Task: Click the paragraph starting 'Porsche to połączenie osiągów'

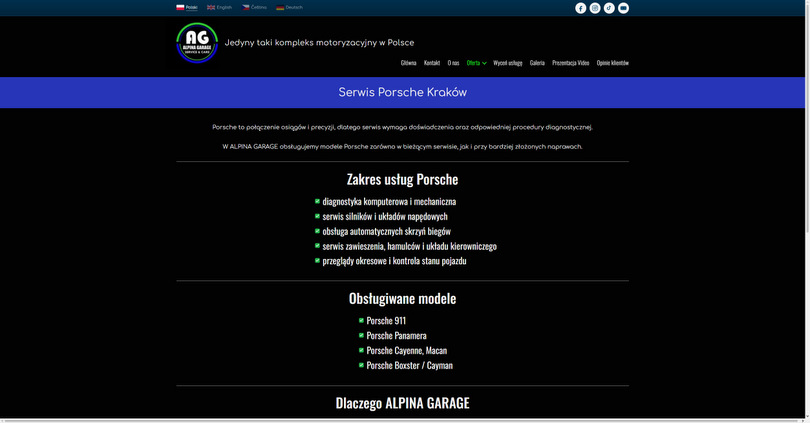Action: (x=402, y=127)
